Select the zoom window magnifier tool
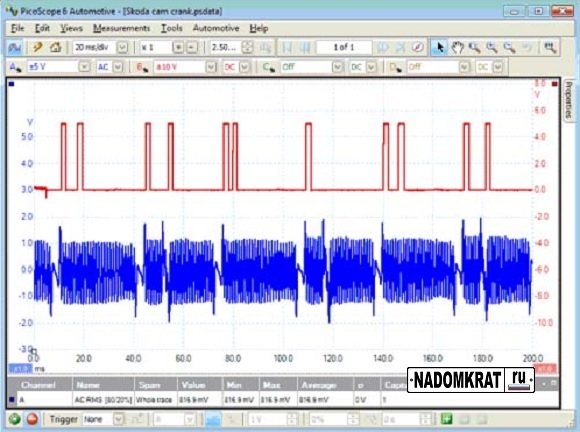This screenshot has height=432, width=580. (475, 47)
